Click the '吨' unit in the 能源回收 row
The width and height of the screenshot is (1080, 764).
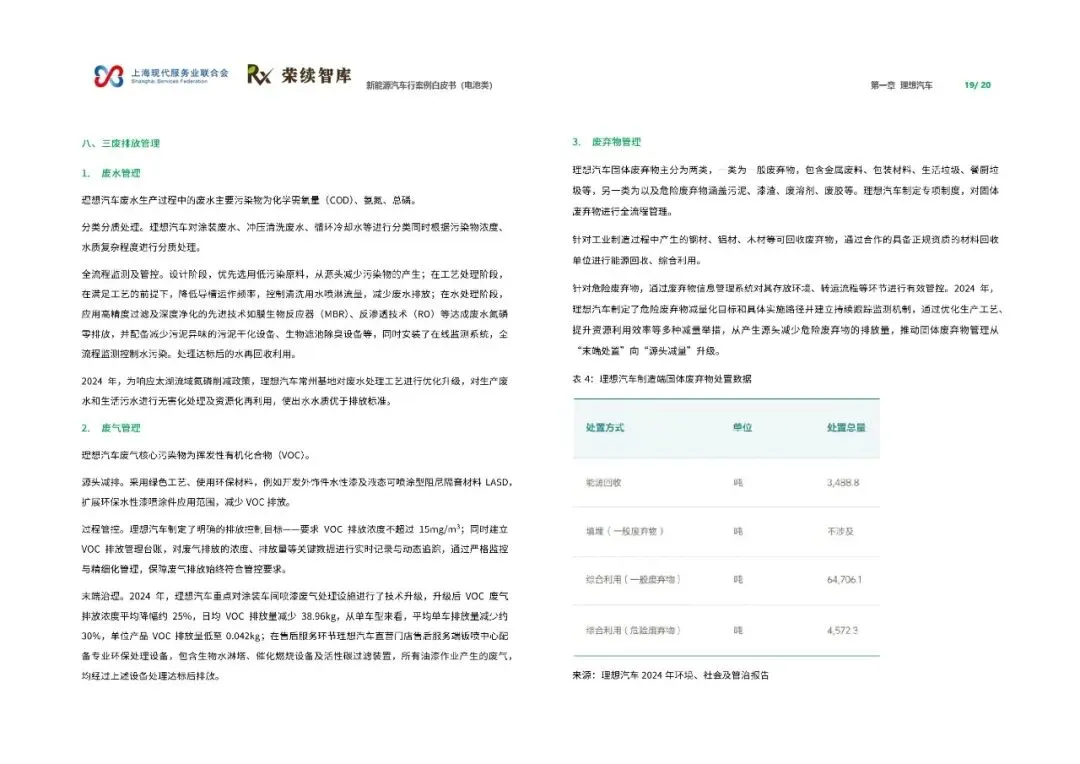[x=738, y=483]
